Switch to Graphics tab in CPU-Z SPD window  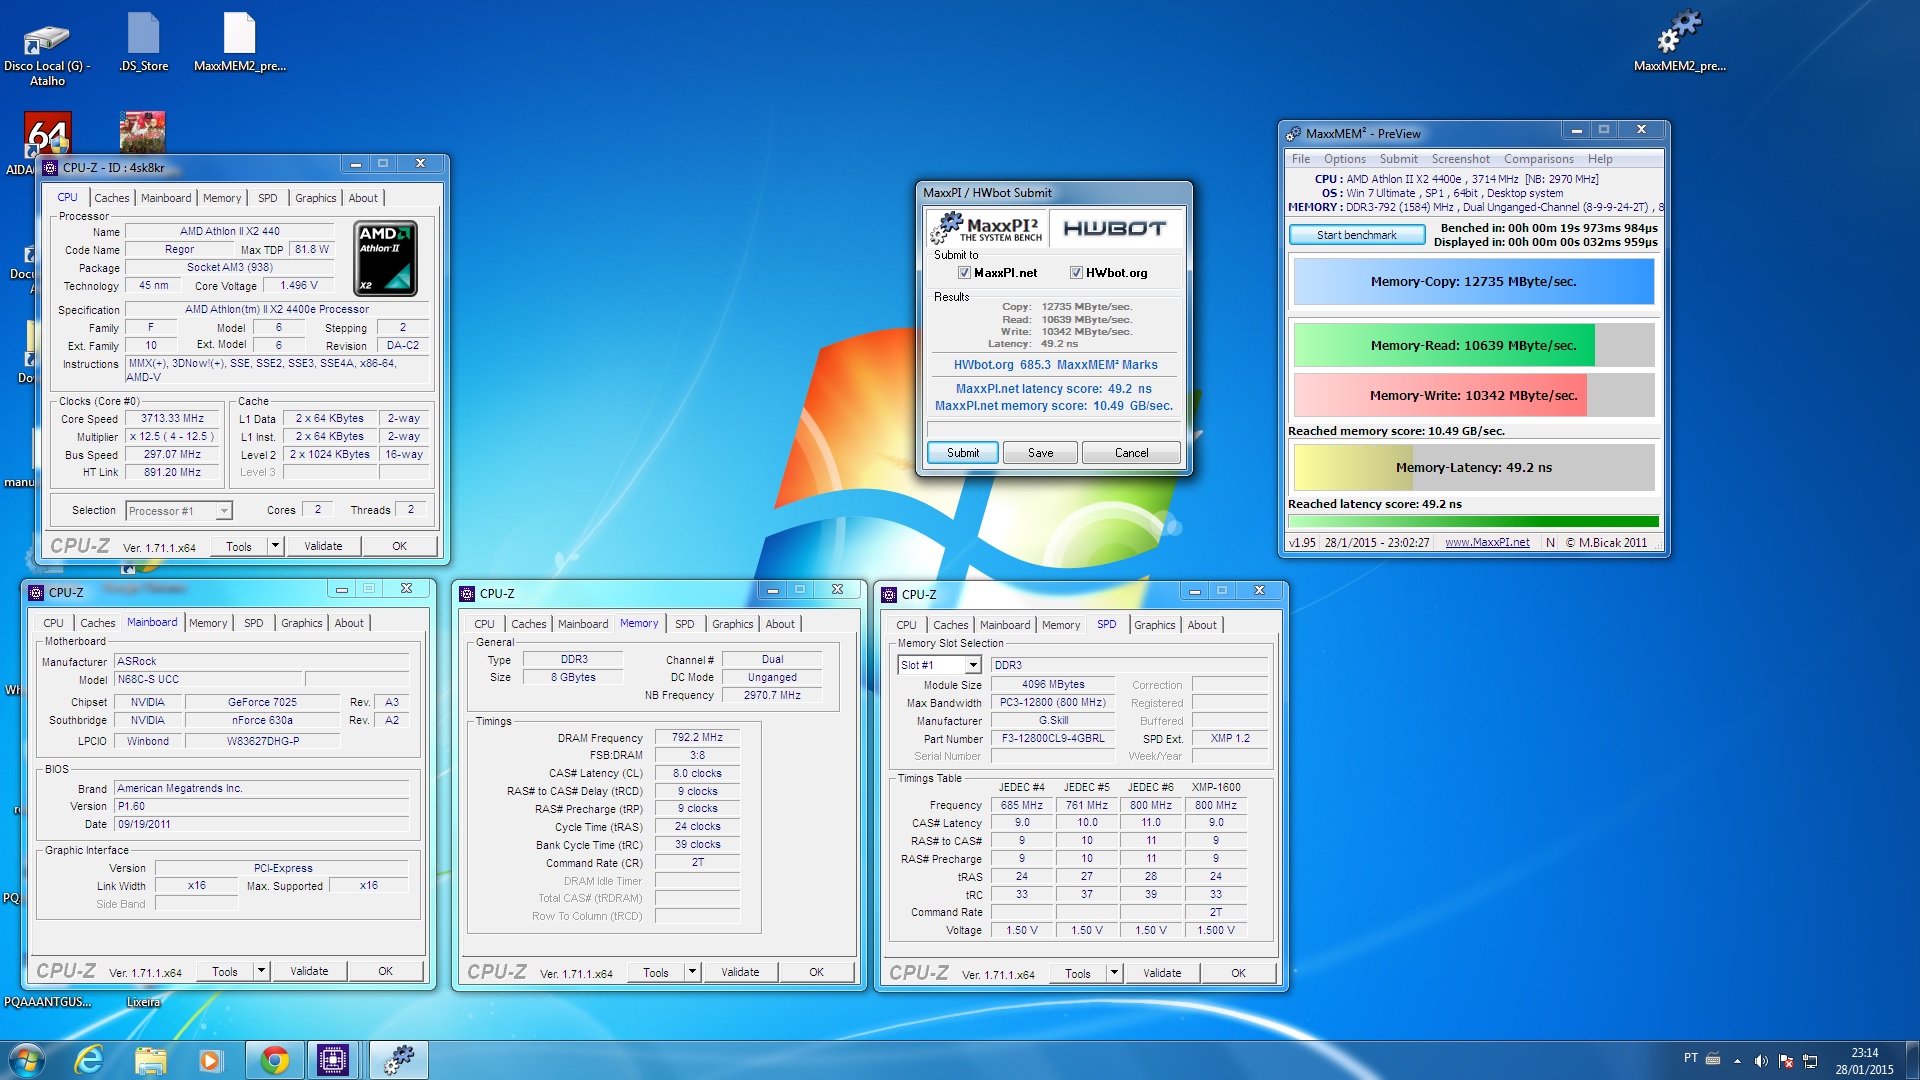click(x=1154, y=625)
